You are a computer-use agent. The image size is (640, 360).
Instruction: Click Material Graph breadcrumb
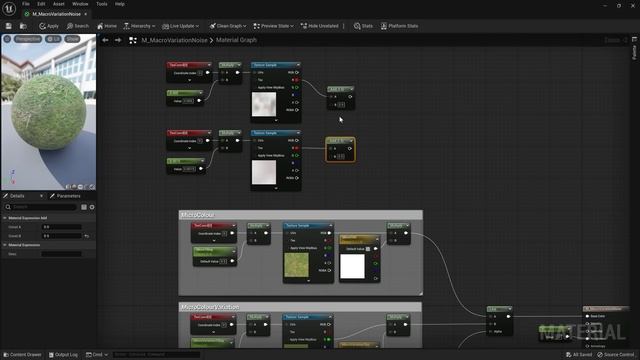[x=236, y=40]
